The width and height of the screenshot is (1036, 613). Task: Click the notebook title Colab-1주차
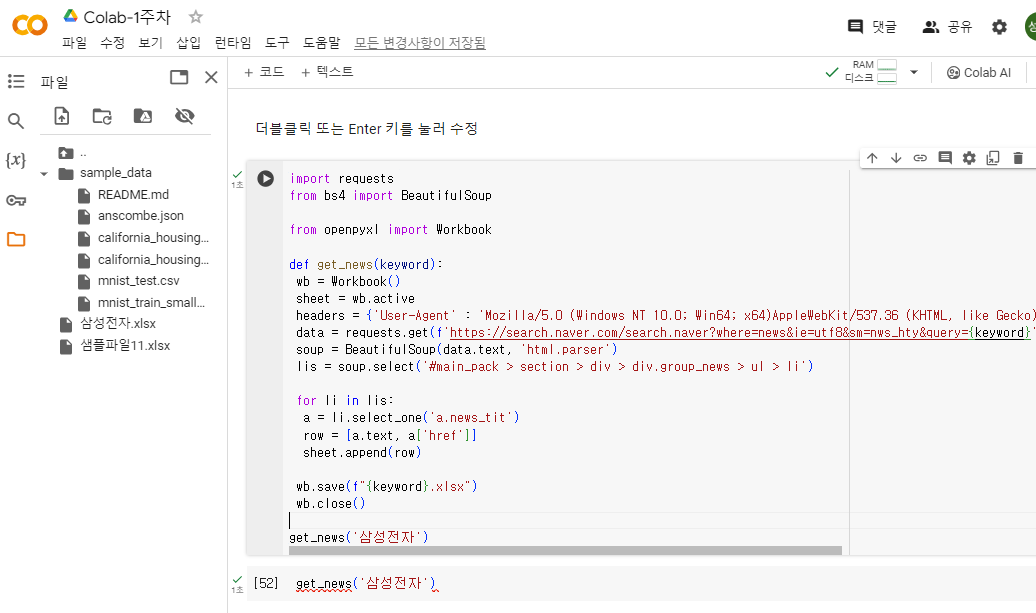[x=127, y=17]
